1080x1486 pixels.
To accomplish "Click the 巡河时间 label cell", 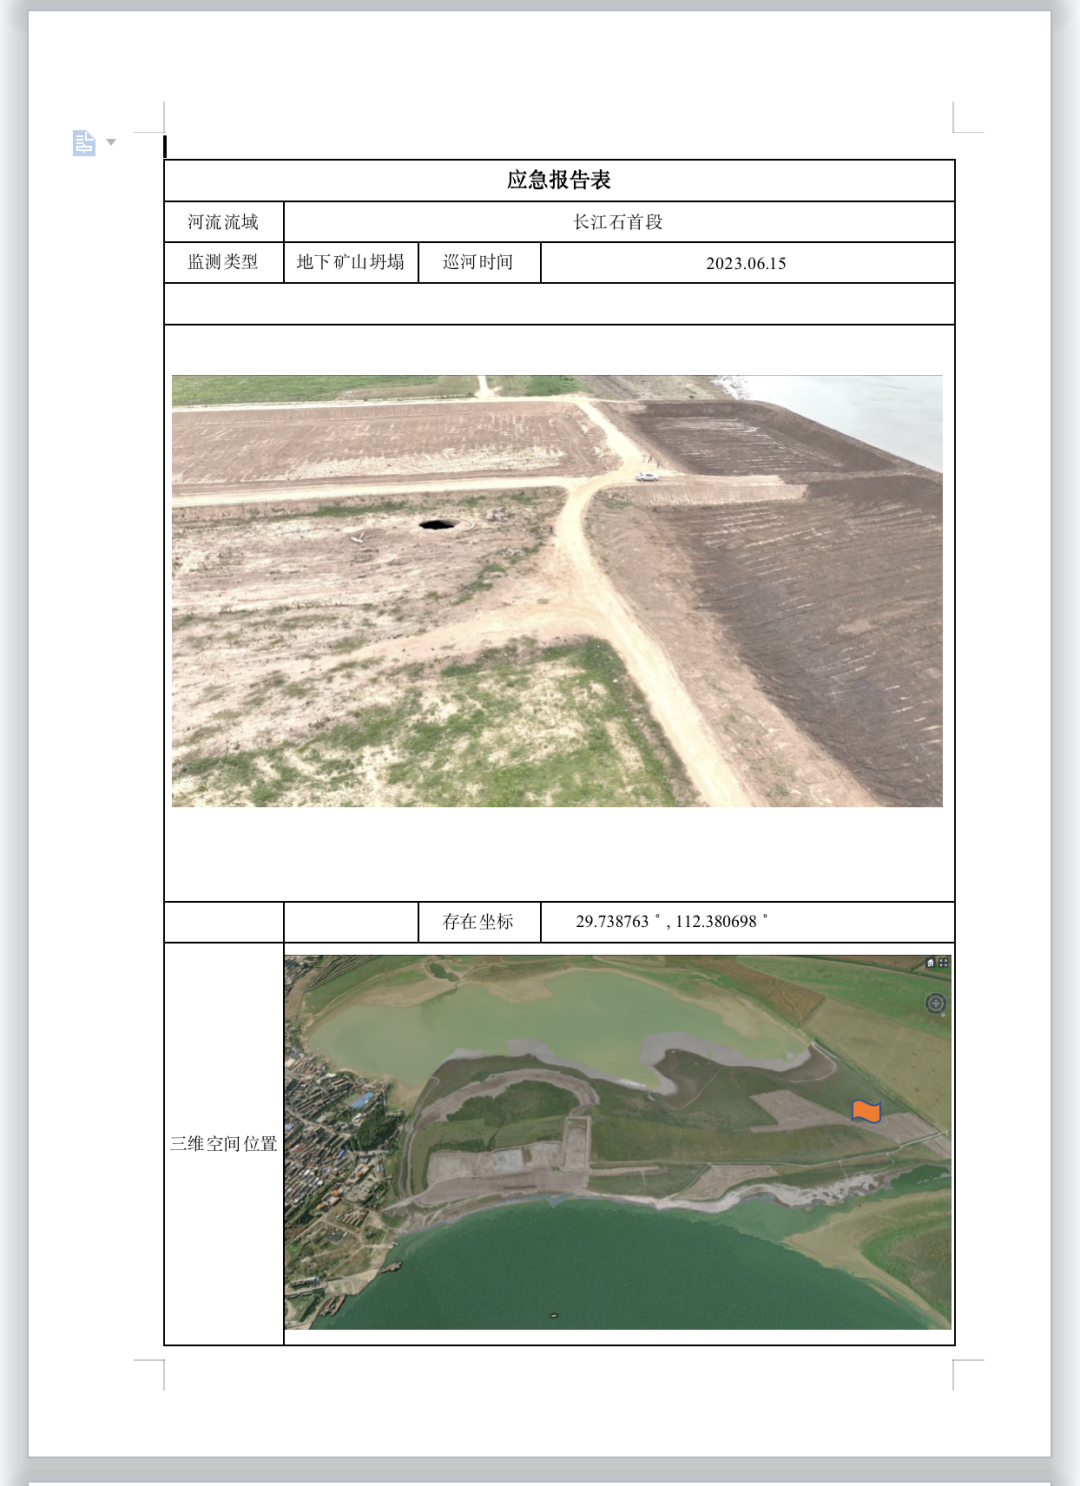I will [x=478, y=262].
